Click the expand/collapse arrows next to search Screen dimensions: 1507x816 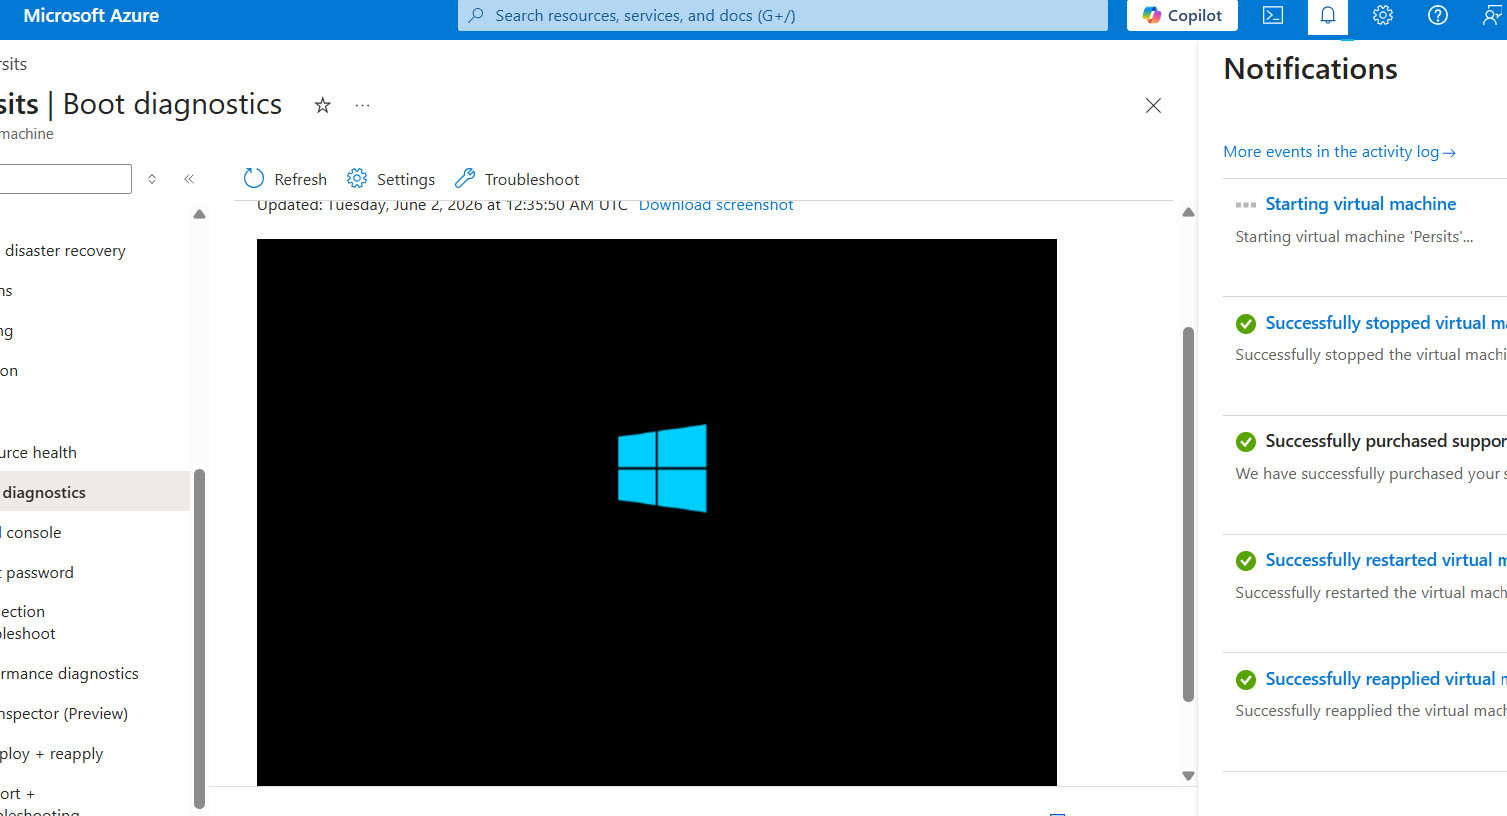point(152,179)
